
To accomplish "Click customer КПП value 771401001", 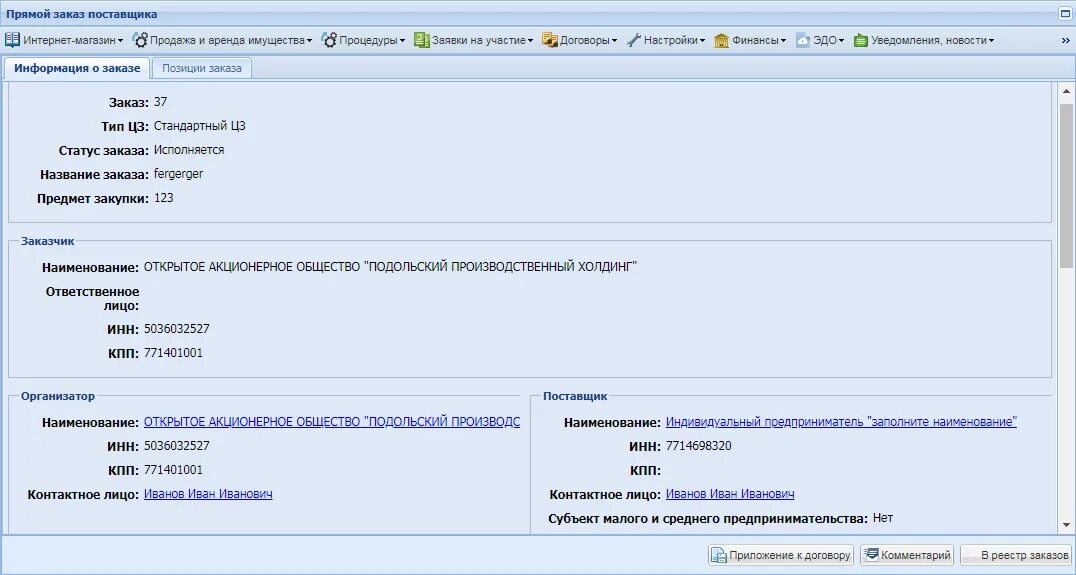I will click(x=173, y=353).
